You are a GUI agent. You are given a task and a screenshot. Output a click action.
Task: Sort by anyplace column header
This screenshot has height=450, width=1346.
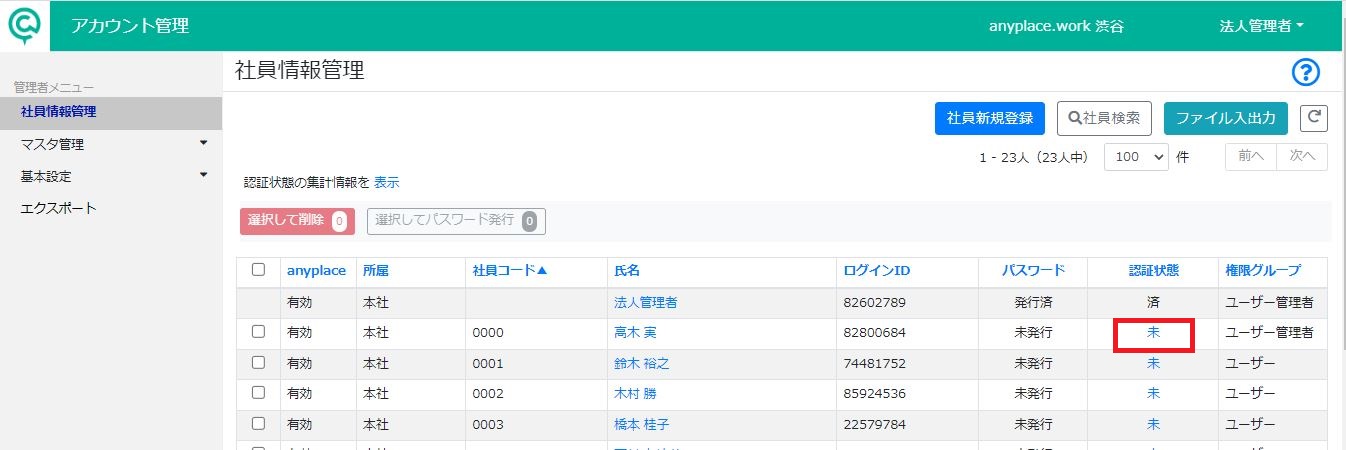[316, 270]
